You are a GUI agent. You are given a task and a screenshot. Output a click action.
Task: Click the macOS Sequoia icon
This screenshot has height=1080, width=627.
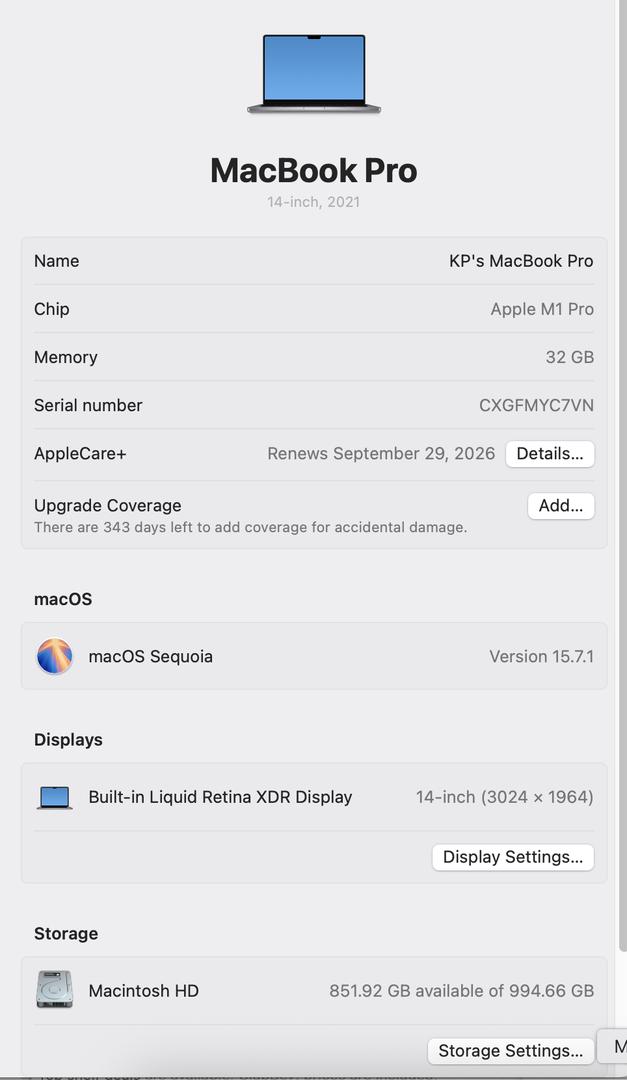point(55,657)
